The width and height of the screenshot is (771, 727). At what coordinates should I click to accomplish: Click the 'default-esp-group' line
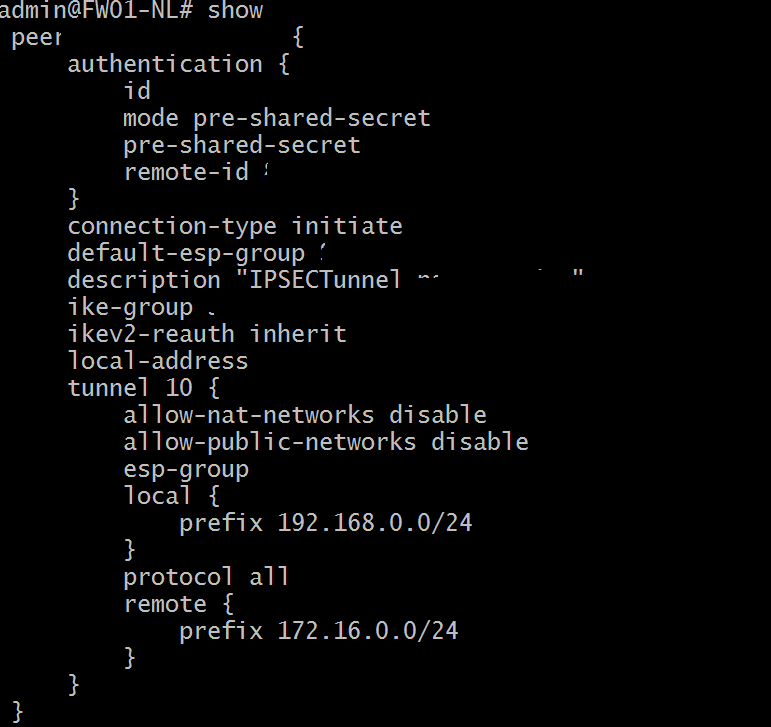click(196, 254)
